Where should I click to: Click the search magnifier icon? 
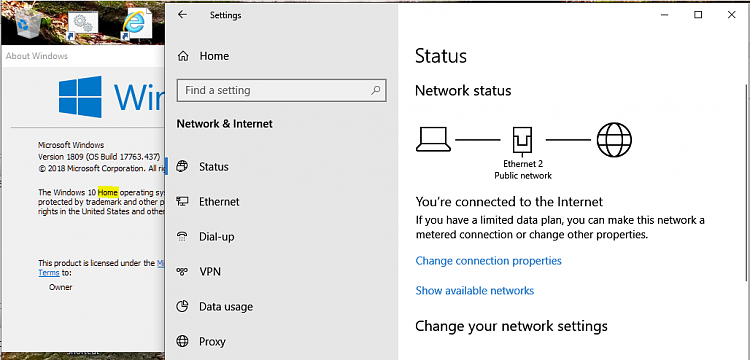pos(376,90)
